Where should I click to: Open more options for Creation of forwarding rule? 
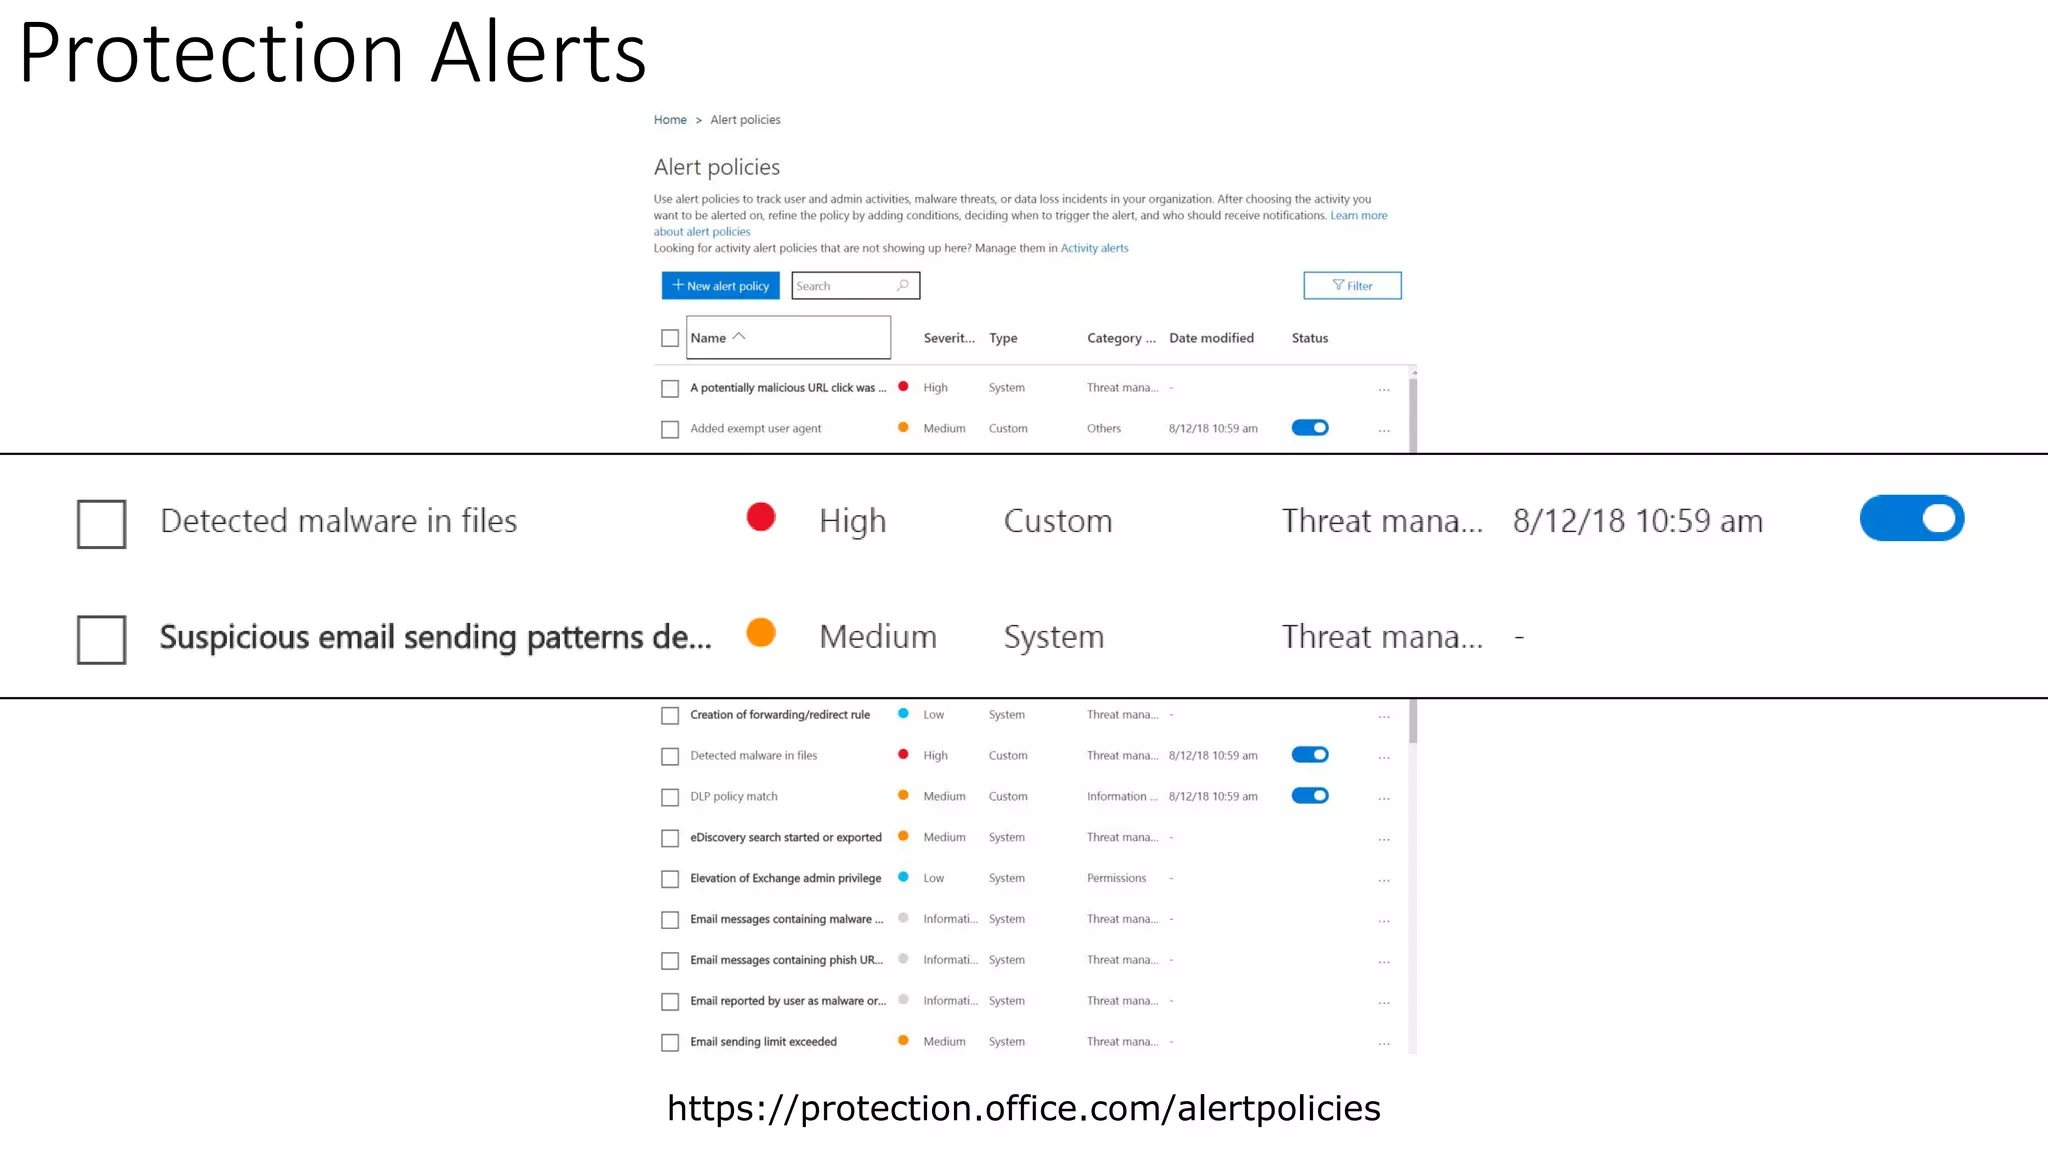1384,717
